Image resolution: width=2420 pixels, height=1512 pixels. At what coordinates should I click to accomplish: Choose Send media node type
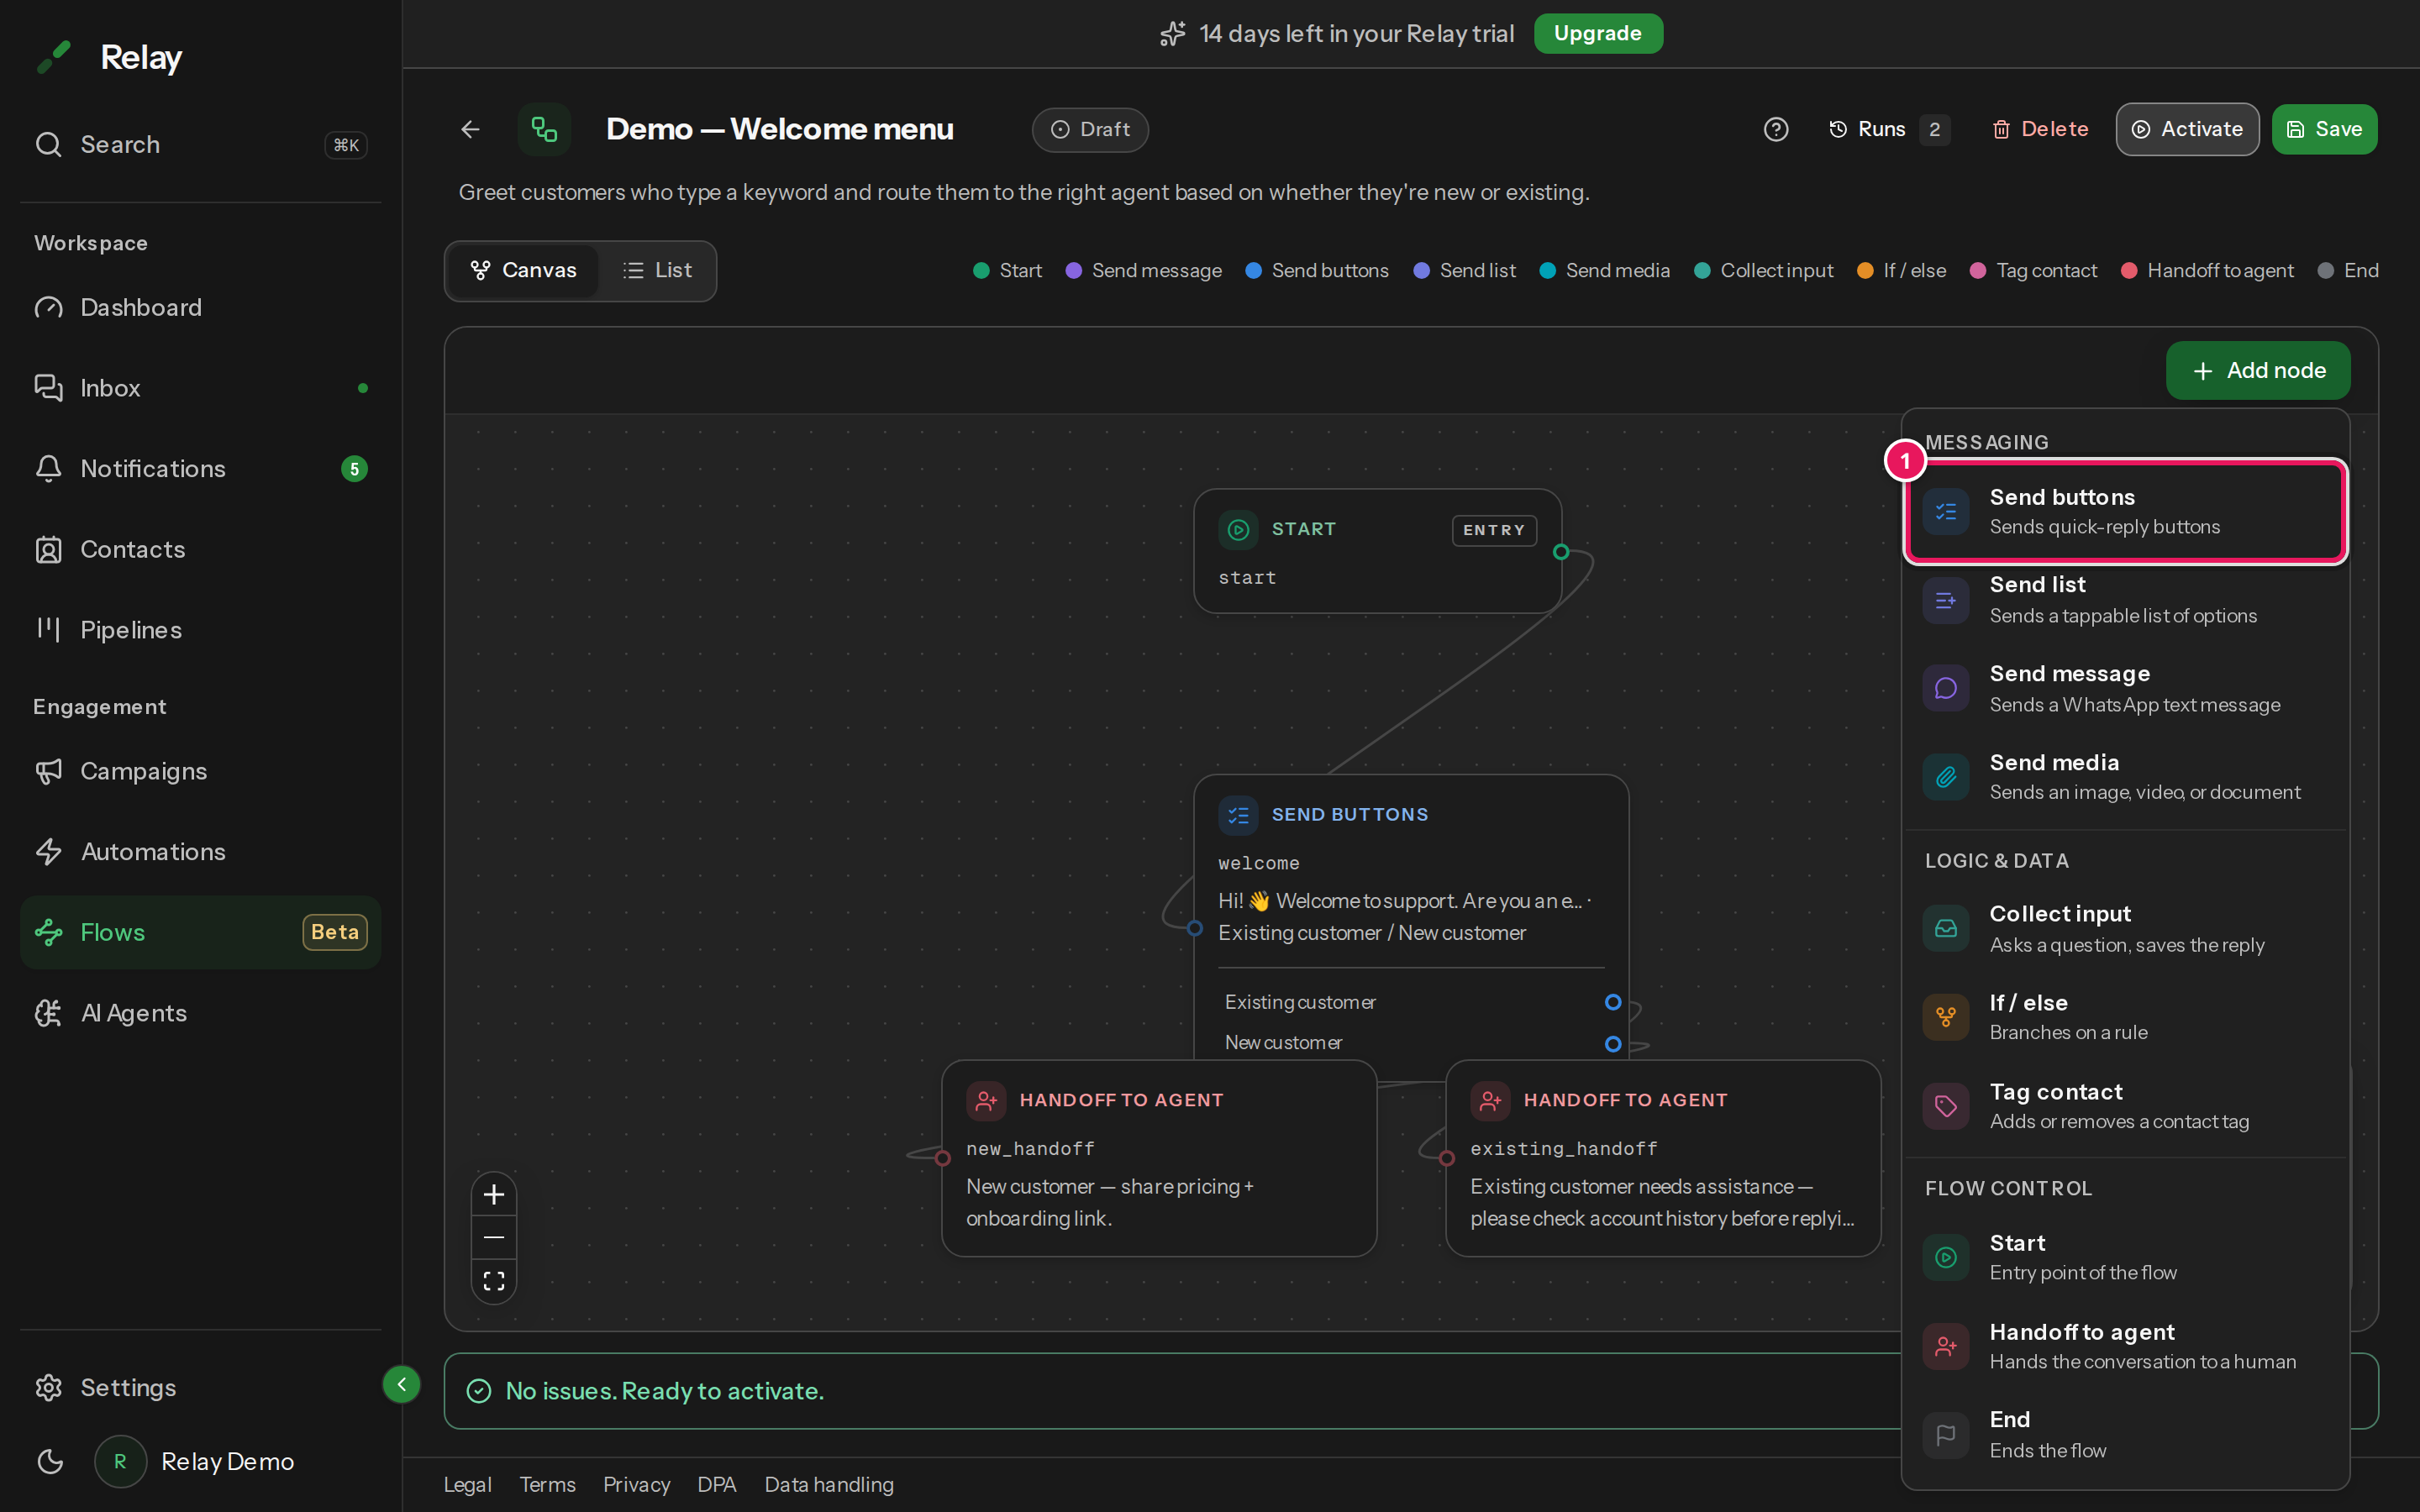pos(2126,777)
